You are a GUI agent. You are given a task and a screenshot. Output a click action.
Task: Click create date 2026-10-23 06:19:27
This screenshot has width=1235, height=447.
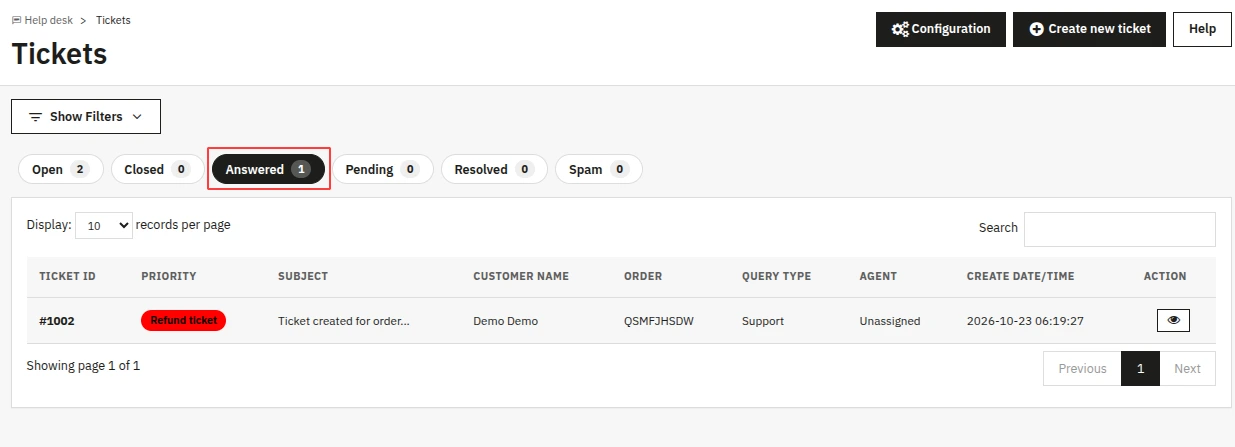pos(1026,321)
